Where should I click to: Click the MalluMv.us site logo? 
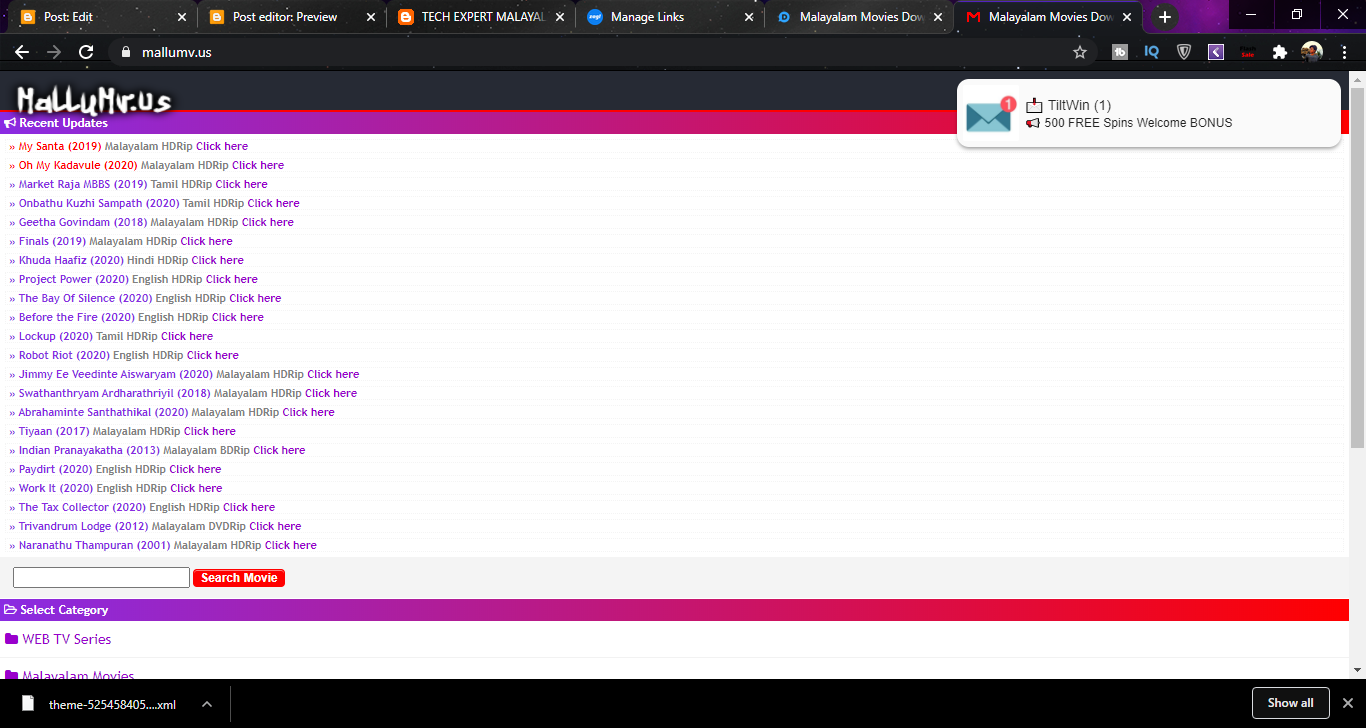[94, 99]
